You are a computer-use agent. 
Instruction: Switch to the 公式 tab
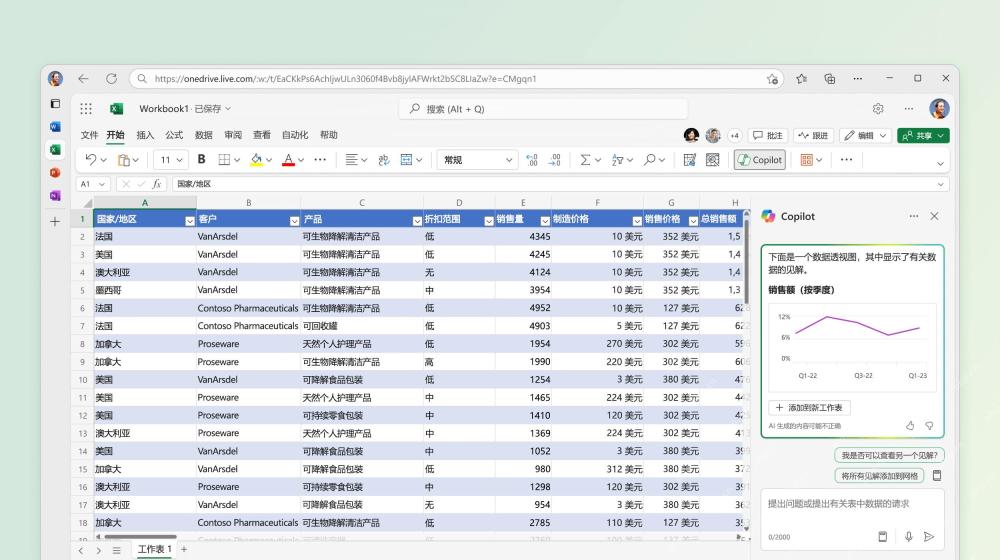[173, 135]
